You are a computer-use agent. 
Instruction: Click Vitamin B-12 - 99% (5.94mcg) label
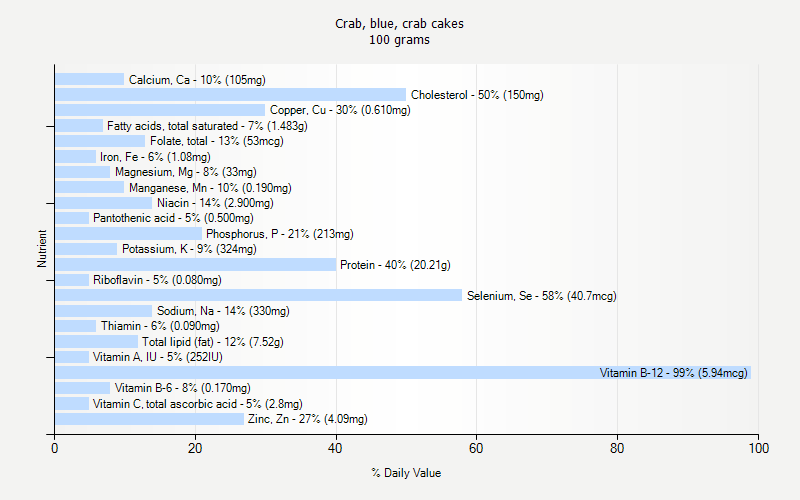pyautogui.click(x=673, y=373)
